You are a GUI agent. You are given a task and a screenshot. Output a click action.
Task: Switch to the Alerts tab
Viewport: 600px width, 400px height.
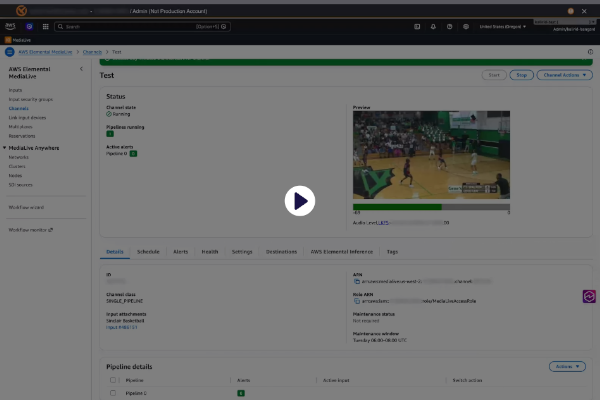pyautogui.click(x=181, y=251)
